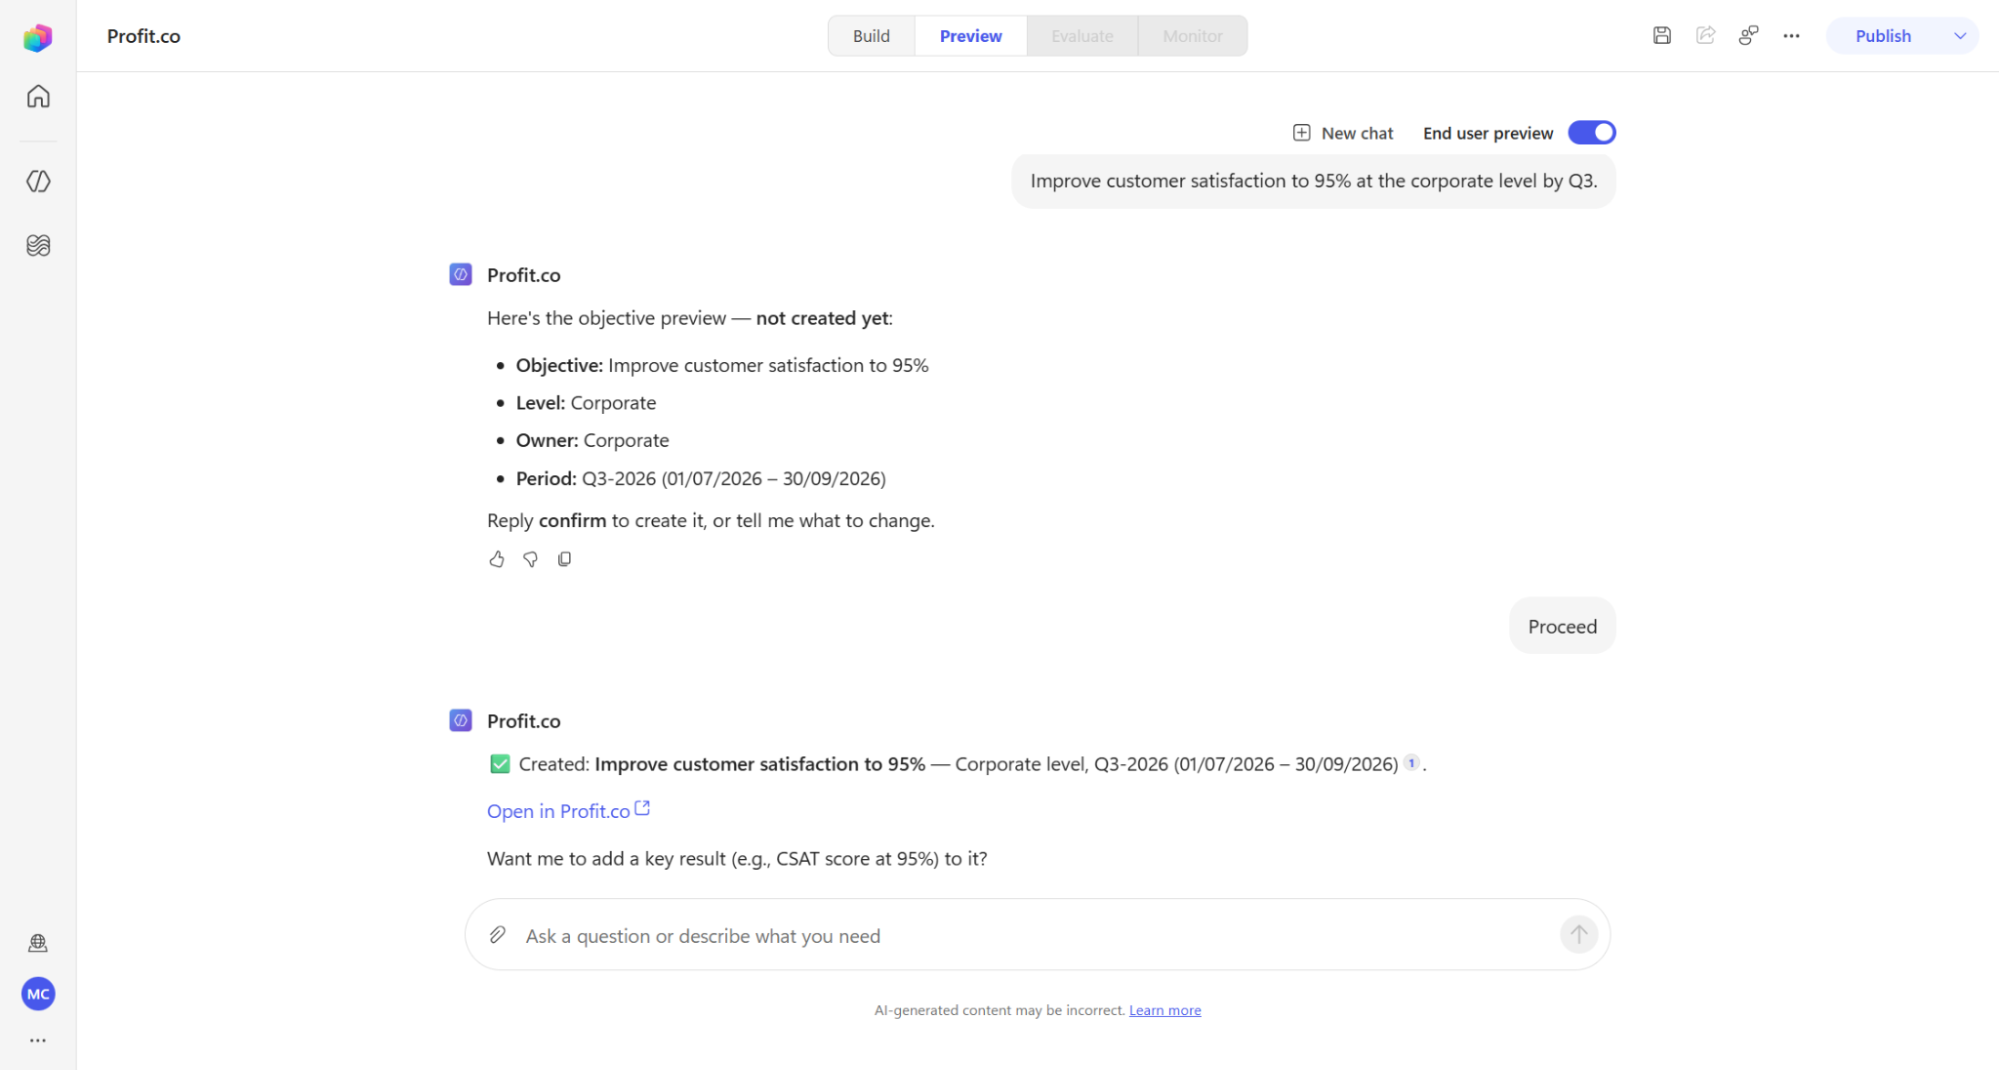Click the 'Proceed' user message bubble

[1562, 626]
